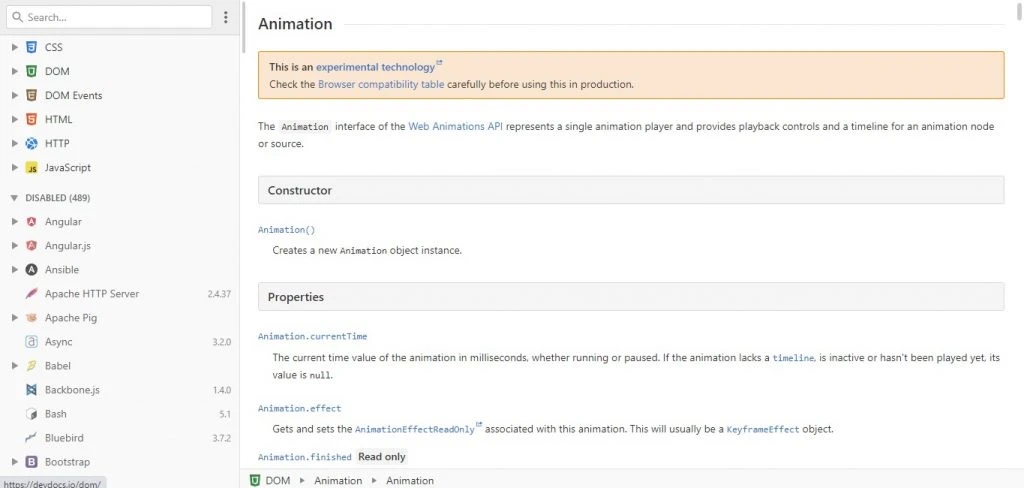Screen dimensions: 1024x488
Task: Click the DOM Events icon
Action: pos(31,95)
